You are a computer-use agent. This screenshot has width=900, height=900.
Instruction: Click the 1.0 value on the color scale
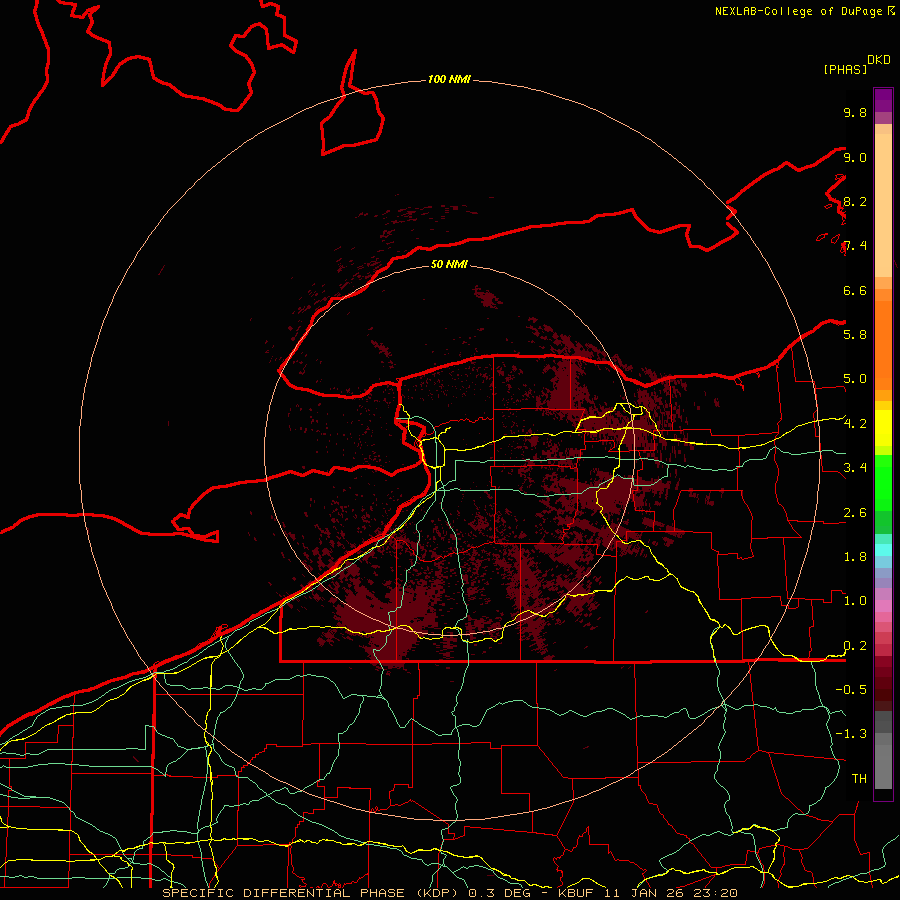click(x=855, y=600)
